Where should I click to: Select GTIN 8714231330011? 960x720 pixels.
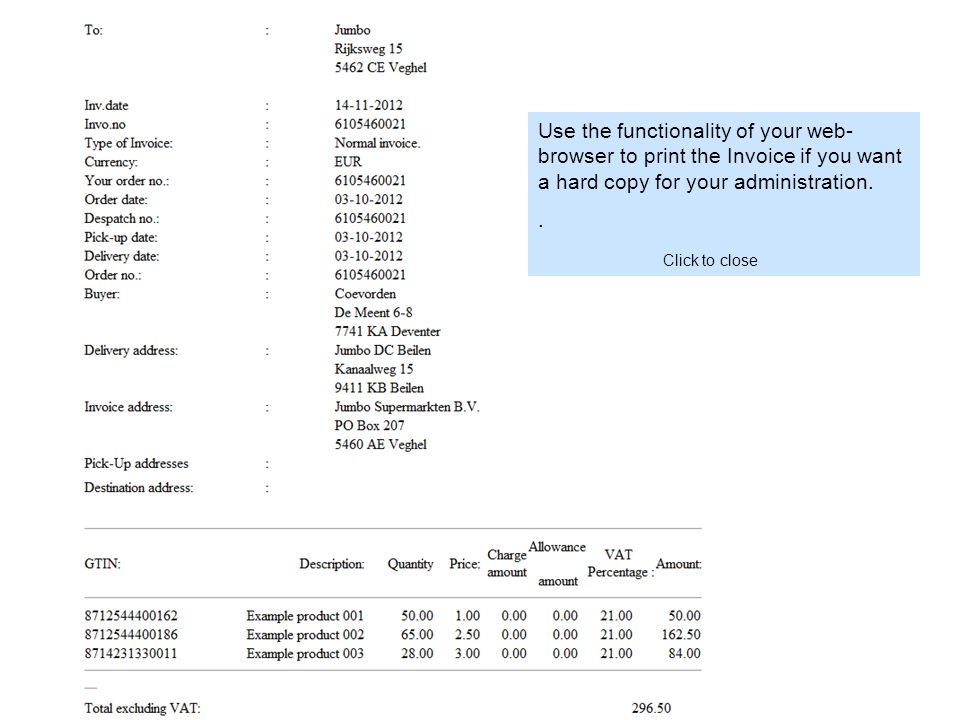point(130,654)
